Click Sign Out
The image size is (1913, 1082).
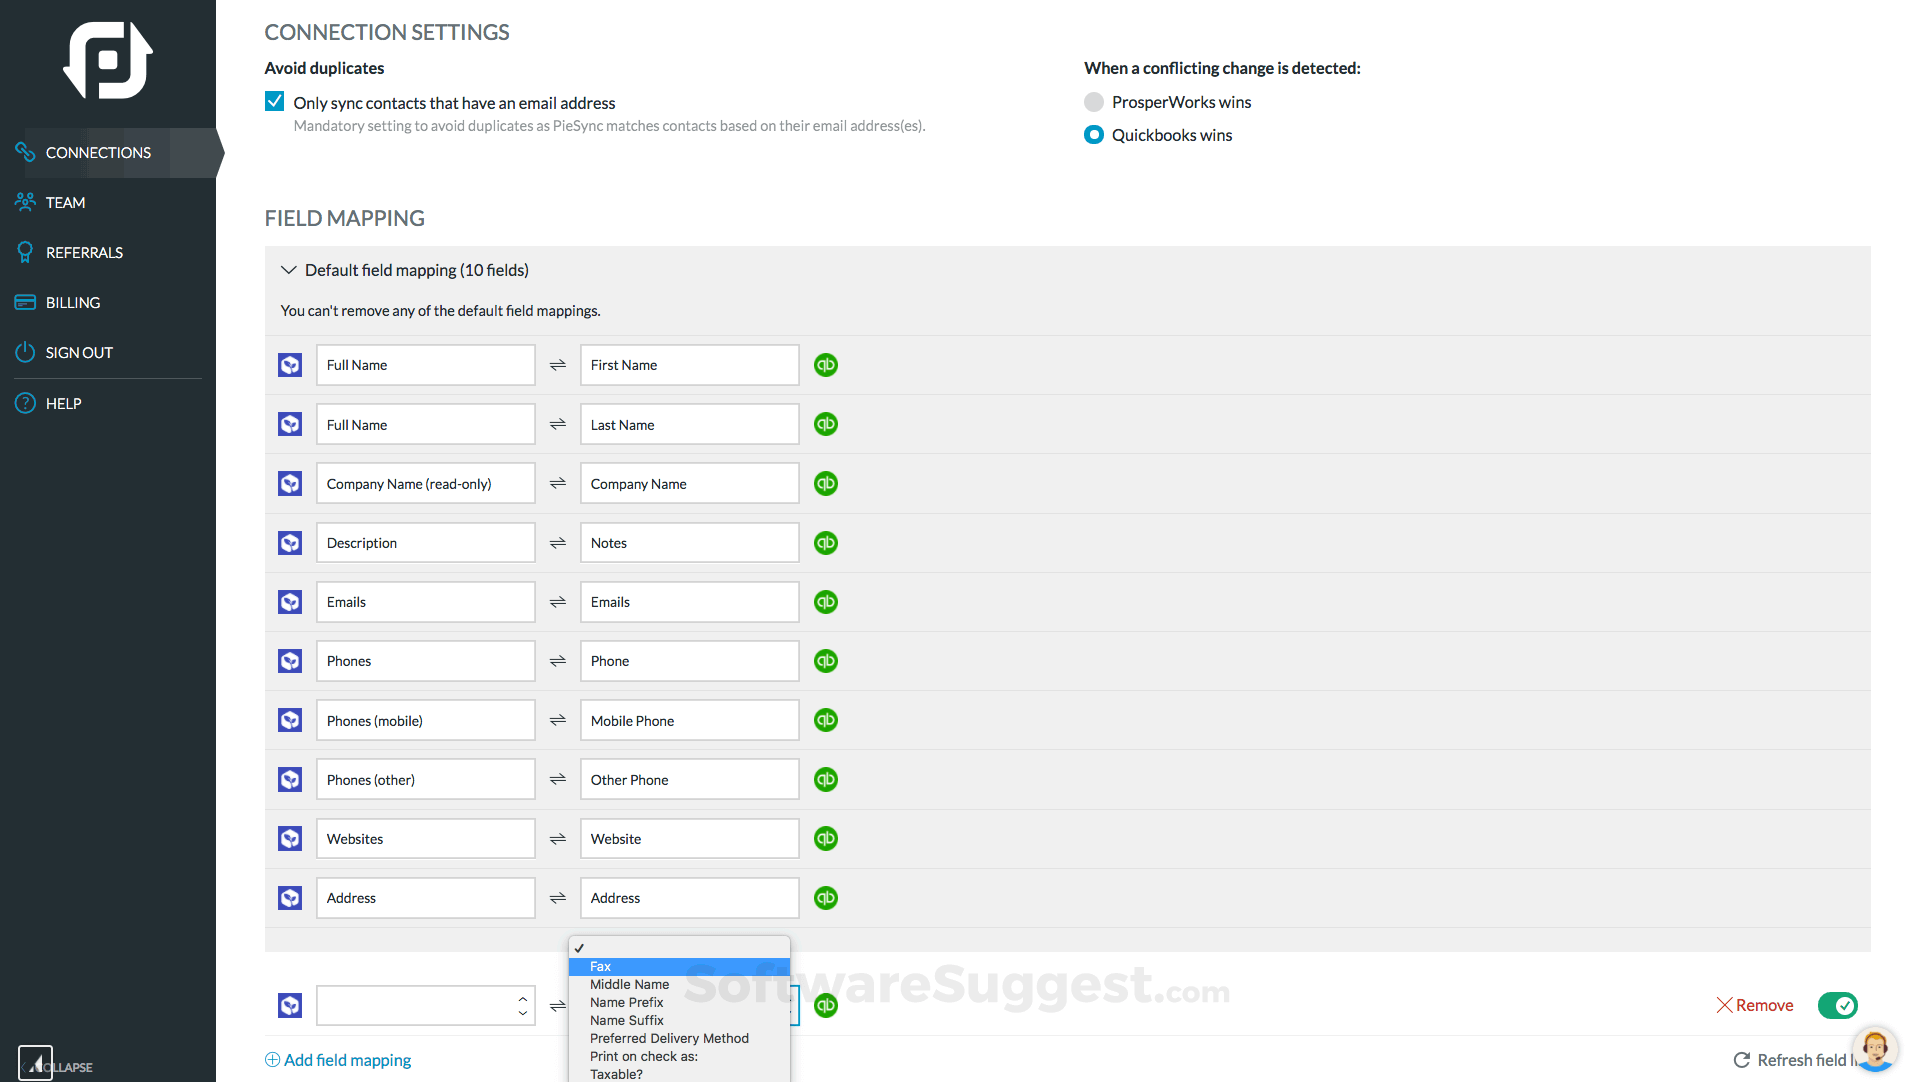click(79, 352)
